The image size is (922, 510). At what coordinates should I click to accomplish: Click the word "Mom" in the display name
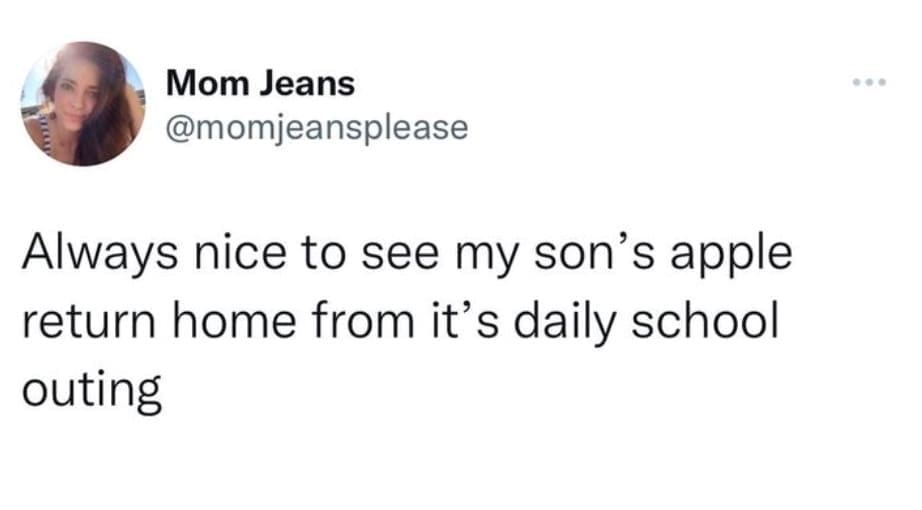200,84
